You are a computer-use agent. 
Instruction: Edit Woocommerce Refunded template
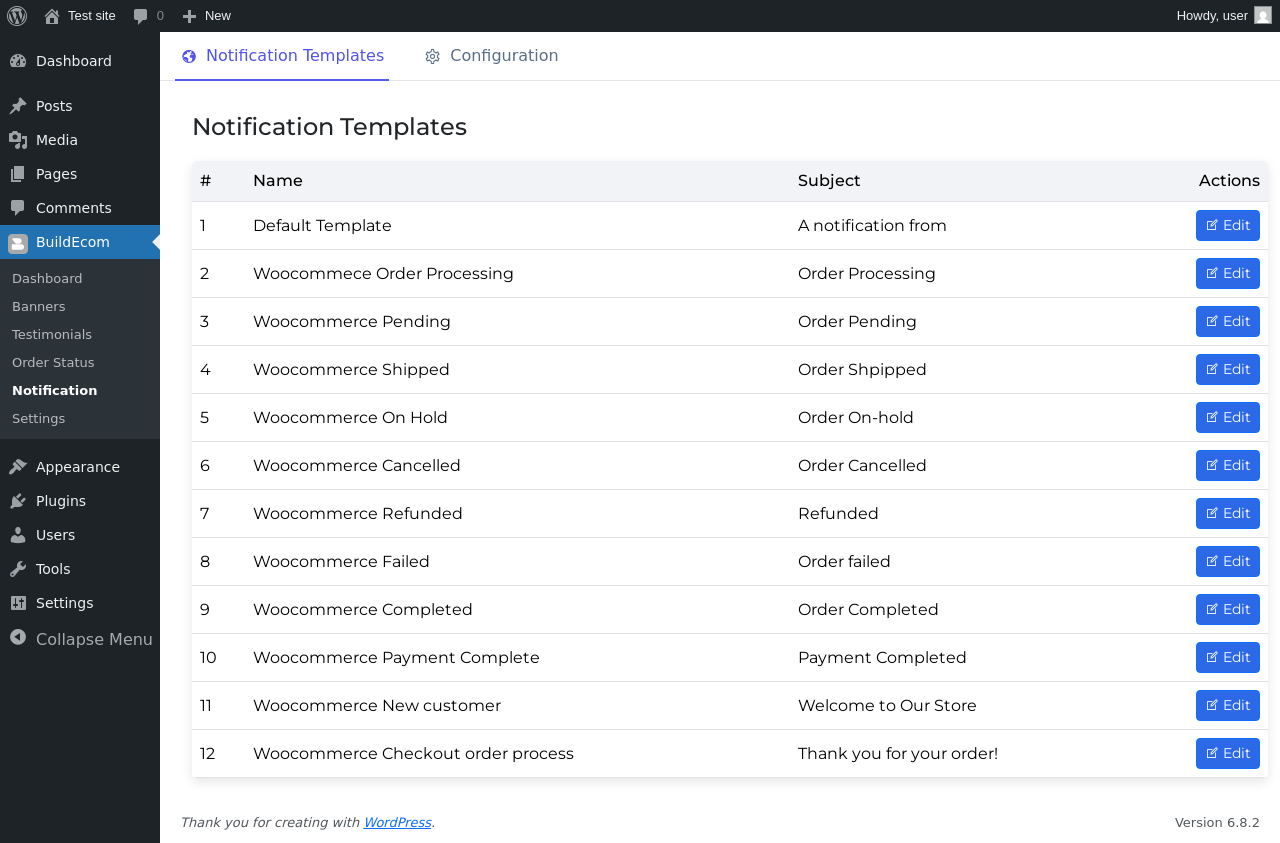coord(1228,513)
